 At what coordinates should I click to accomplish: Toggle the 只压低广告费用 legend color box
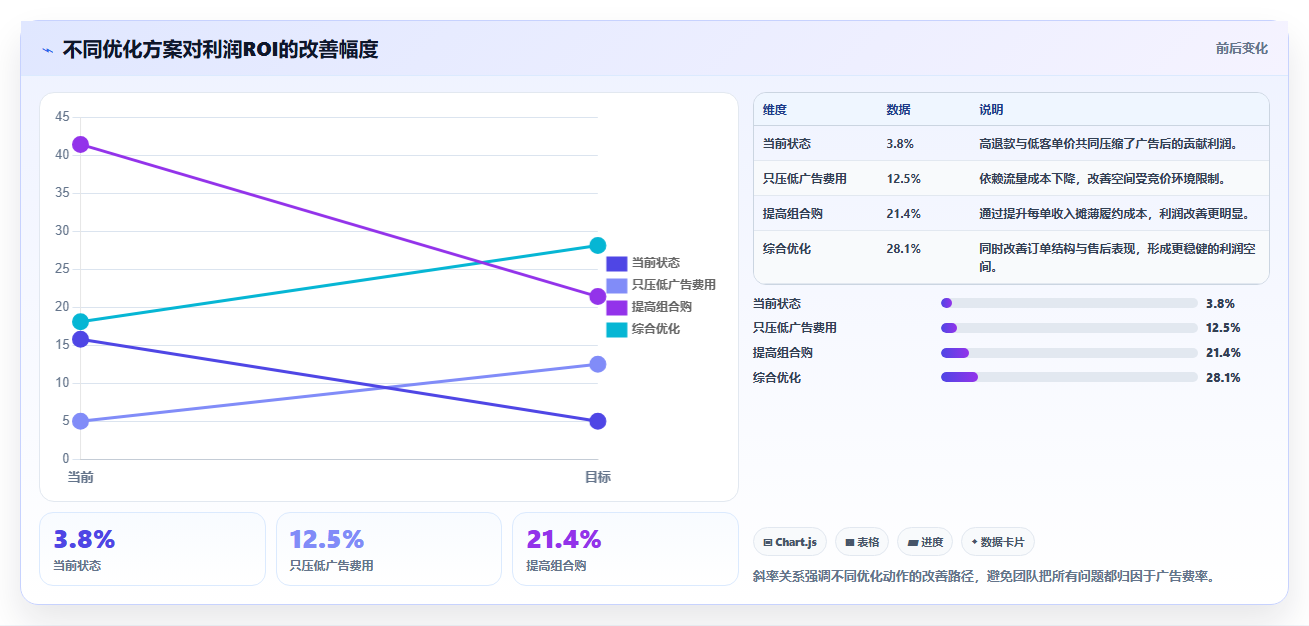point(617,285)
